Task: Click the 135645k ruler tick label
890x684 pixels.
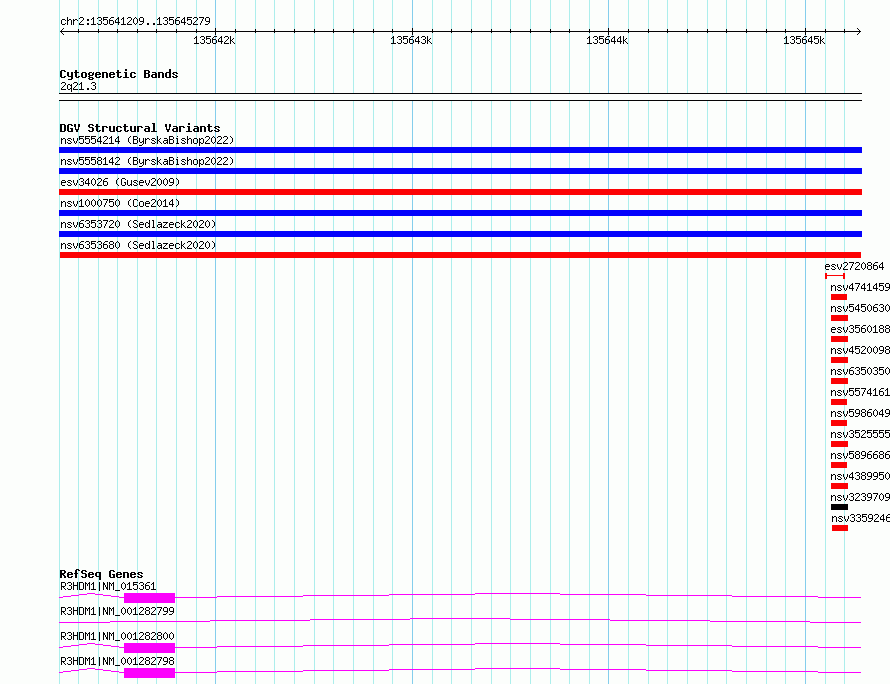Action: [x=804, y=40]
